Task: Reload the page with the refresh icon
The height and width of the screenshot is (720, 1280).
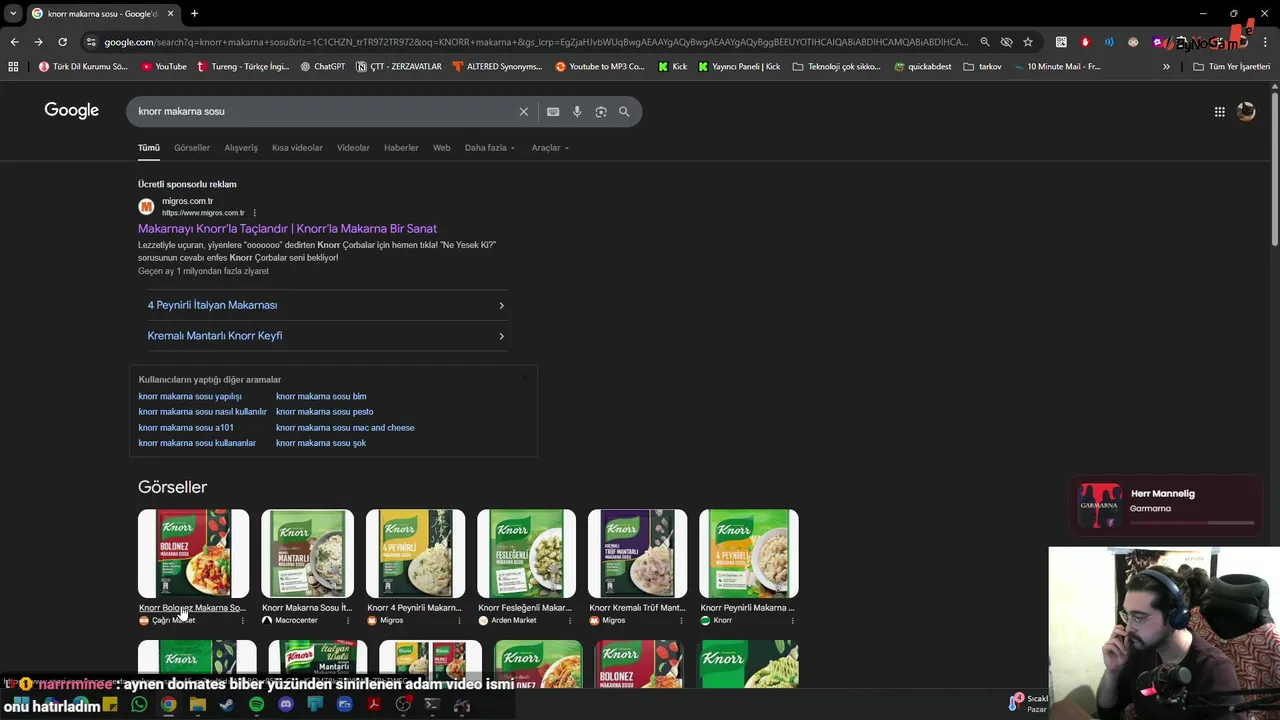Action: (x=62, y=42)
